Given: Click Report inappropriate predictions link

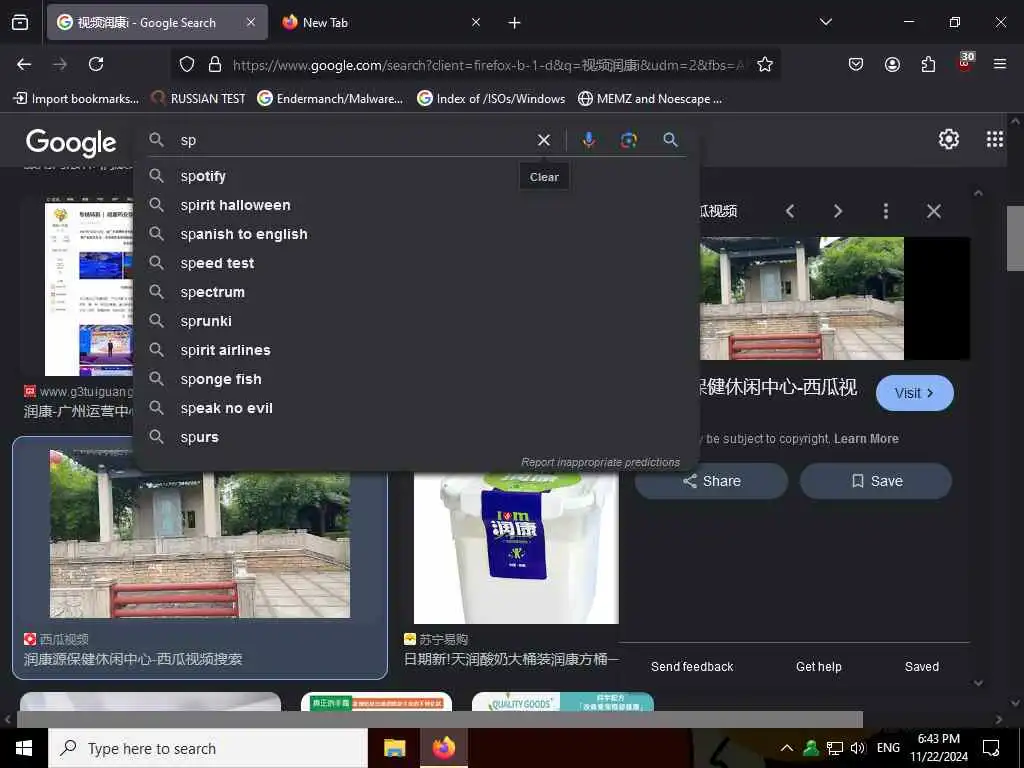Looking at the screenshot, I should tap(600, 462).
